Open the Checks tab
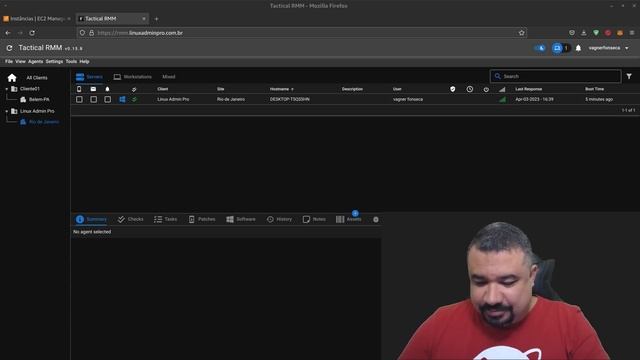This screenshot has width=640, height=360. tap(131, 219)
